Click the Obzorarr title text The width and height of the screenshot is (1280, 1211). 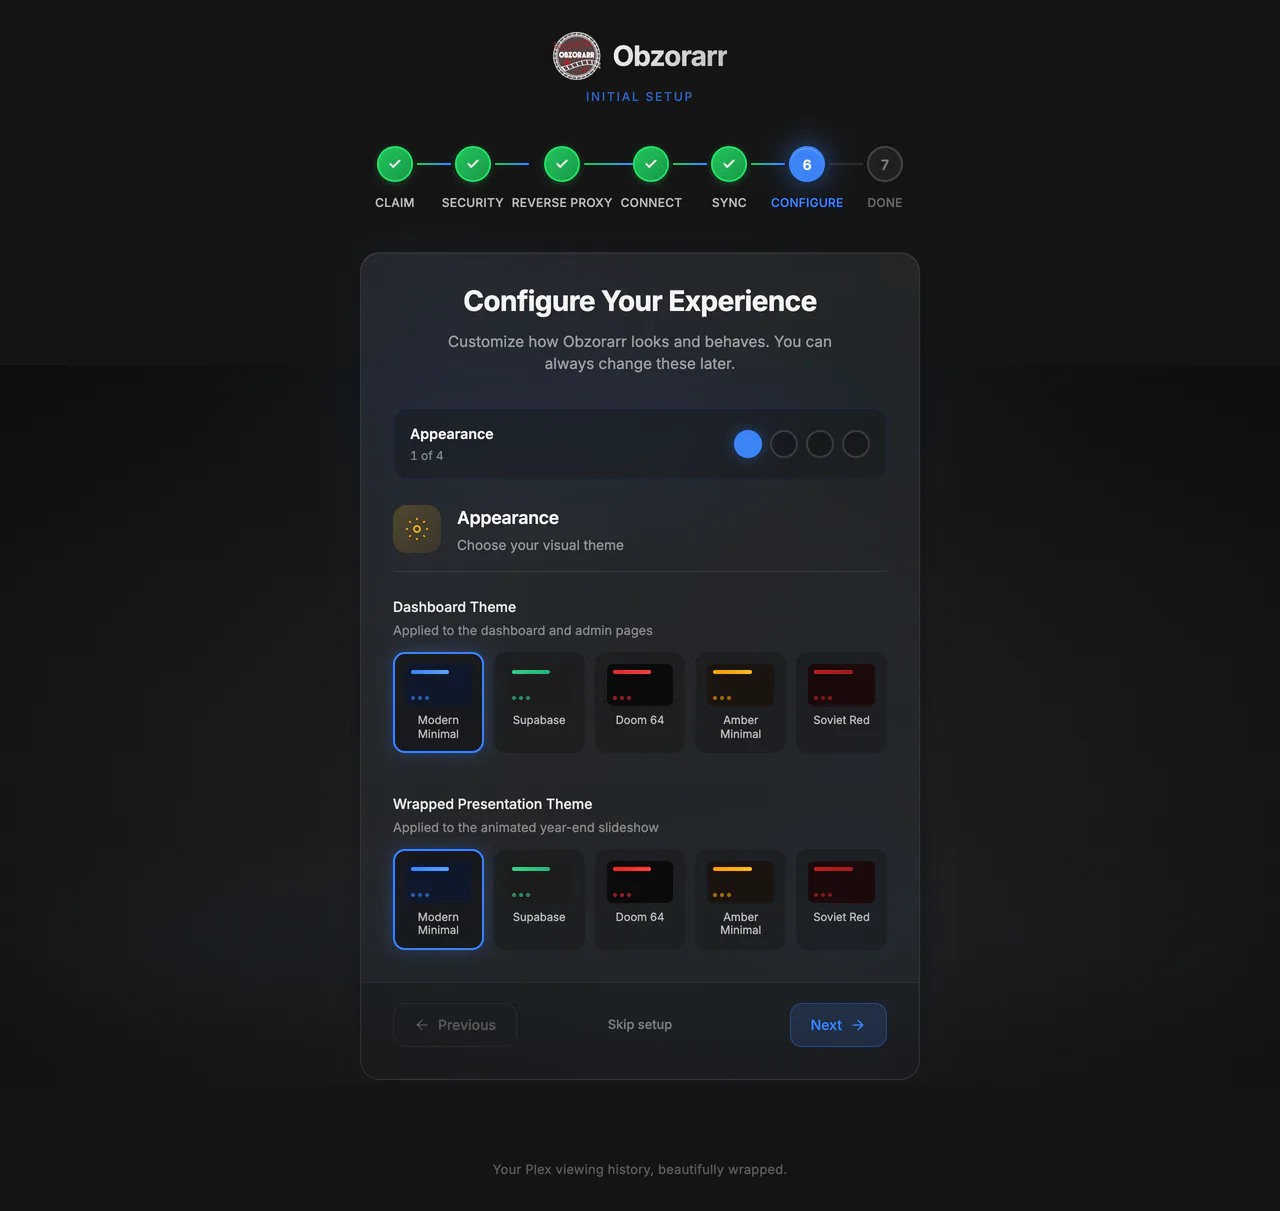pos(670,56)
